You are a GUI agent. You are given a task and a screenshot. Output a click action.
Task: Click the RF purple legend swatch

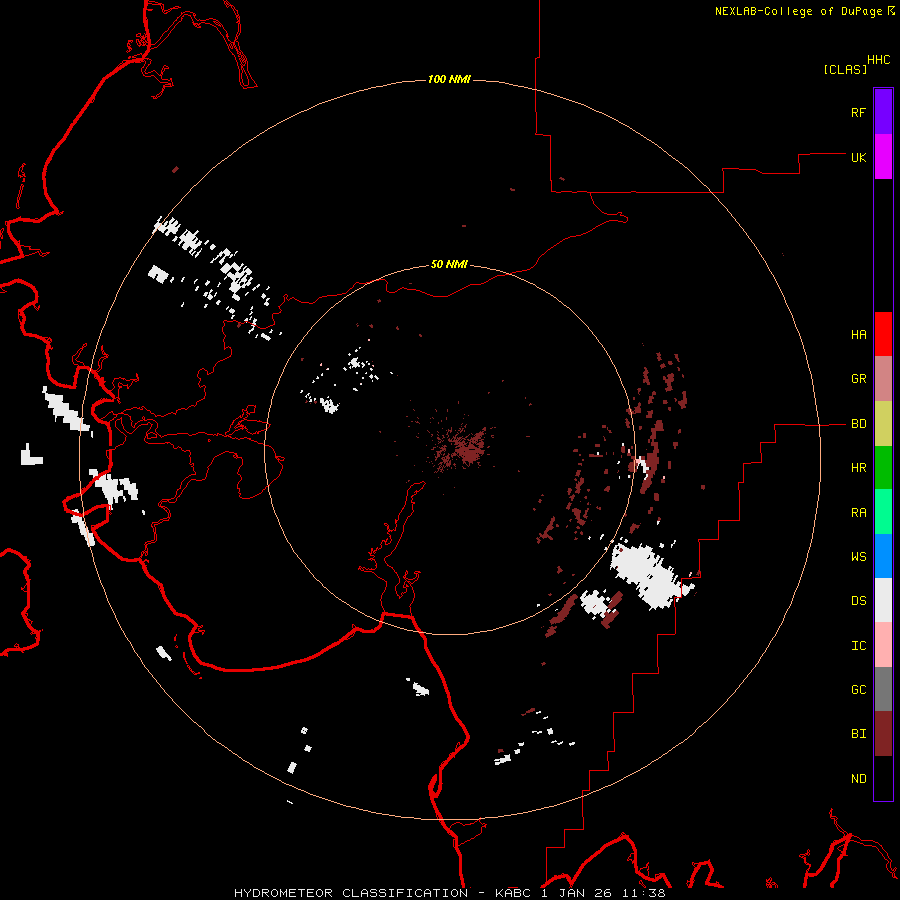[x=883, y=112]
